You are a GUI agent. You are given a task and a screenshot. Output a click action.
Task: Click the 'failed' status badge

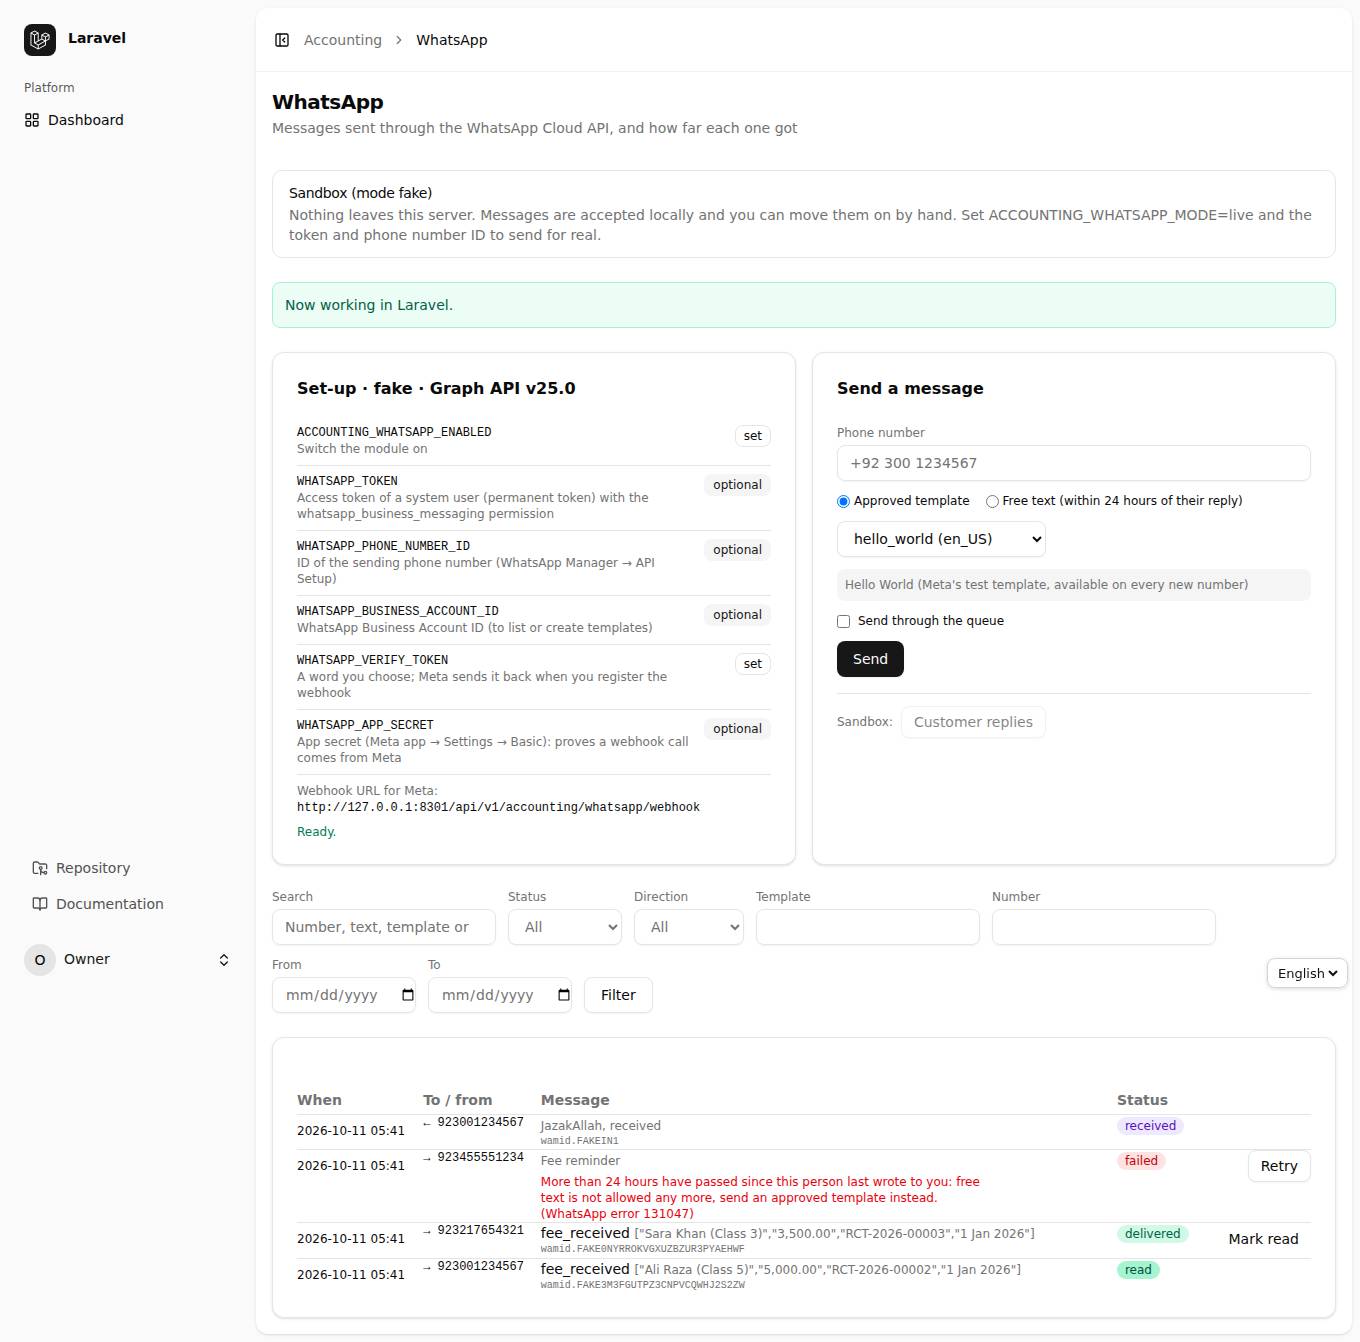1141,1161
